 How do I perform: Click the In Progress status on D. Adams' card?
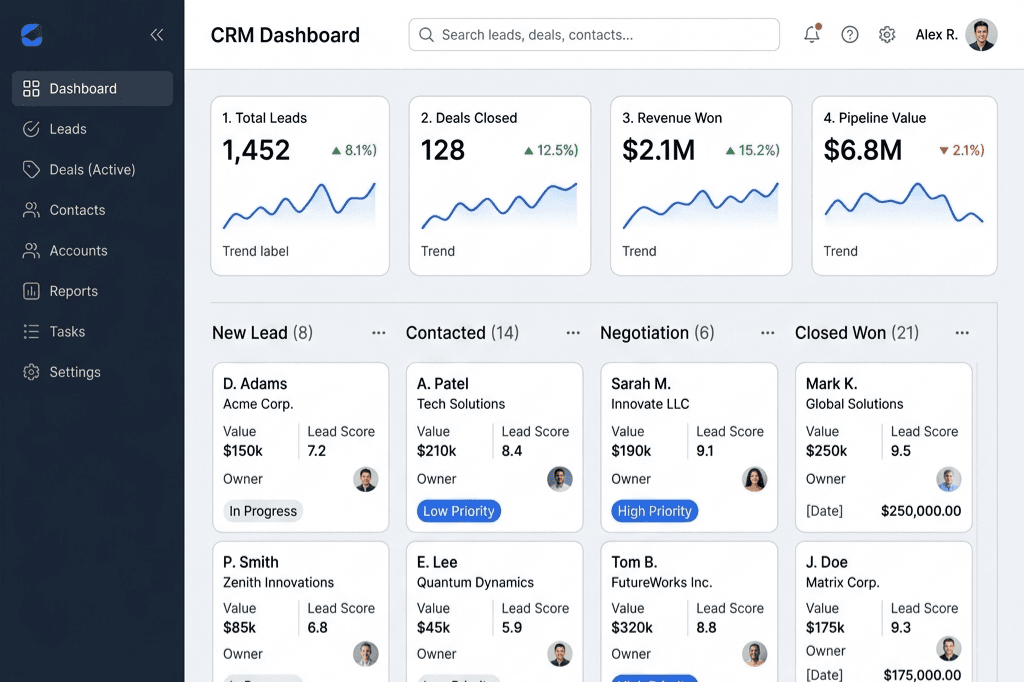point(262,510)
